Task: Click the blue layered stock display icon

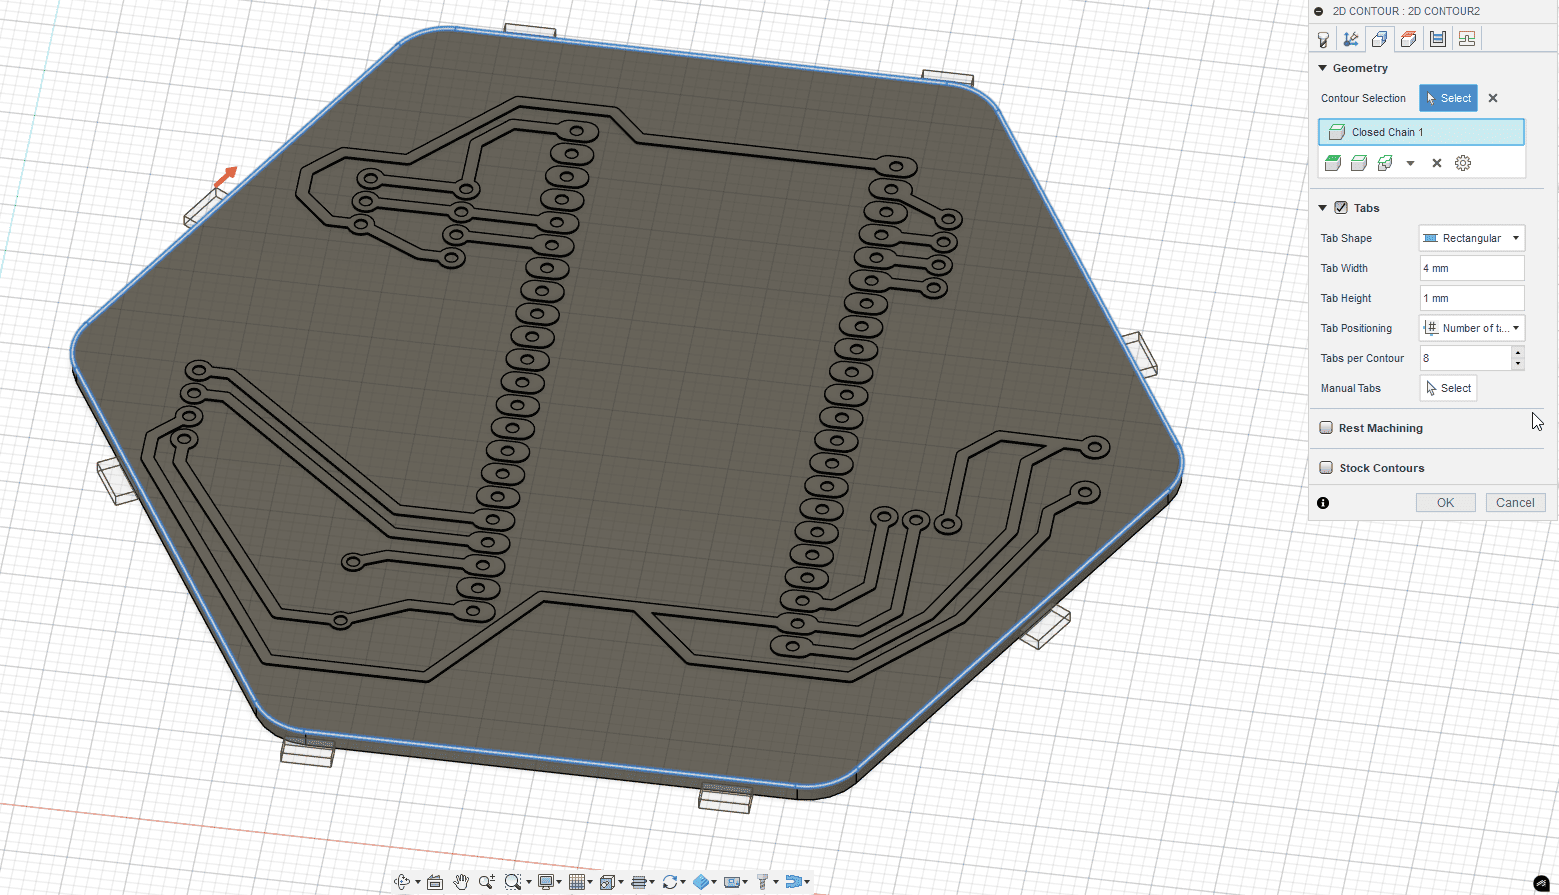Action: 701,882
